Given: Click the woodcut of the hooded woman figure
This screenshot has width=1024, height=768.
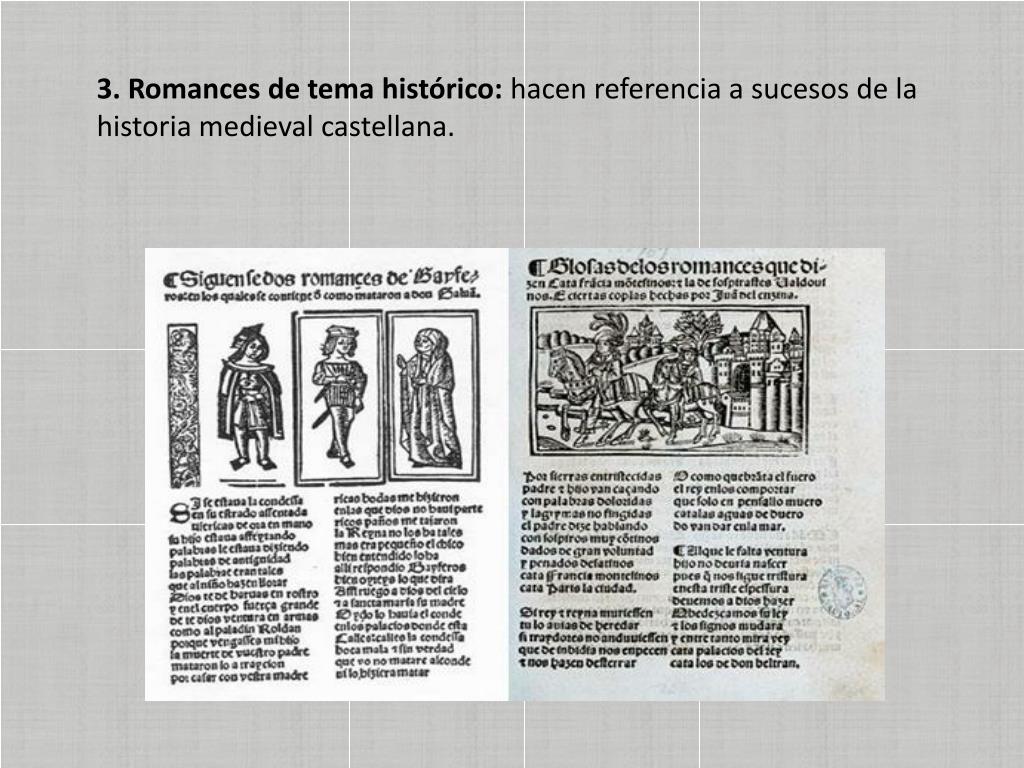Looking at the screenshot, I should tap(433, 396).
